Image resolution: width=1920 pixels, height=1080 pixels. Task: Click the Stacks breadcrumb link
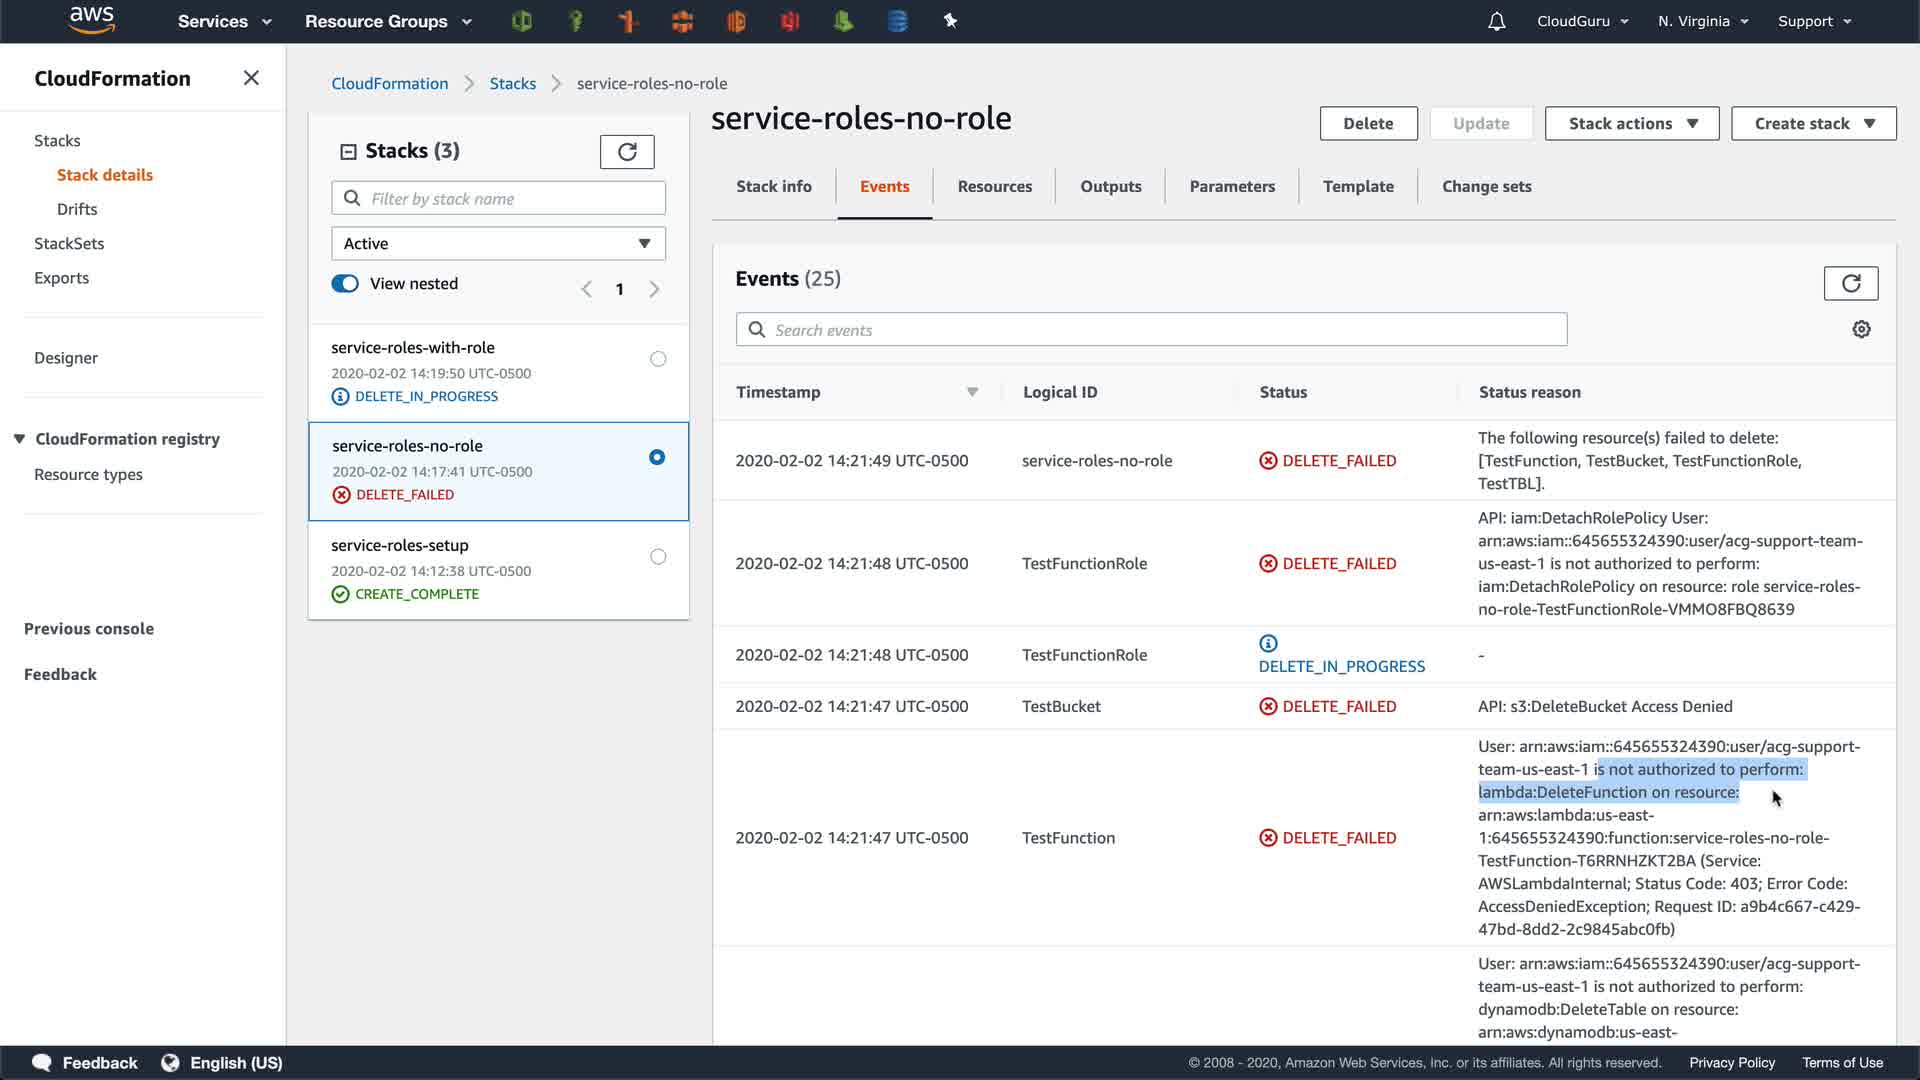coord(512,84)
